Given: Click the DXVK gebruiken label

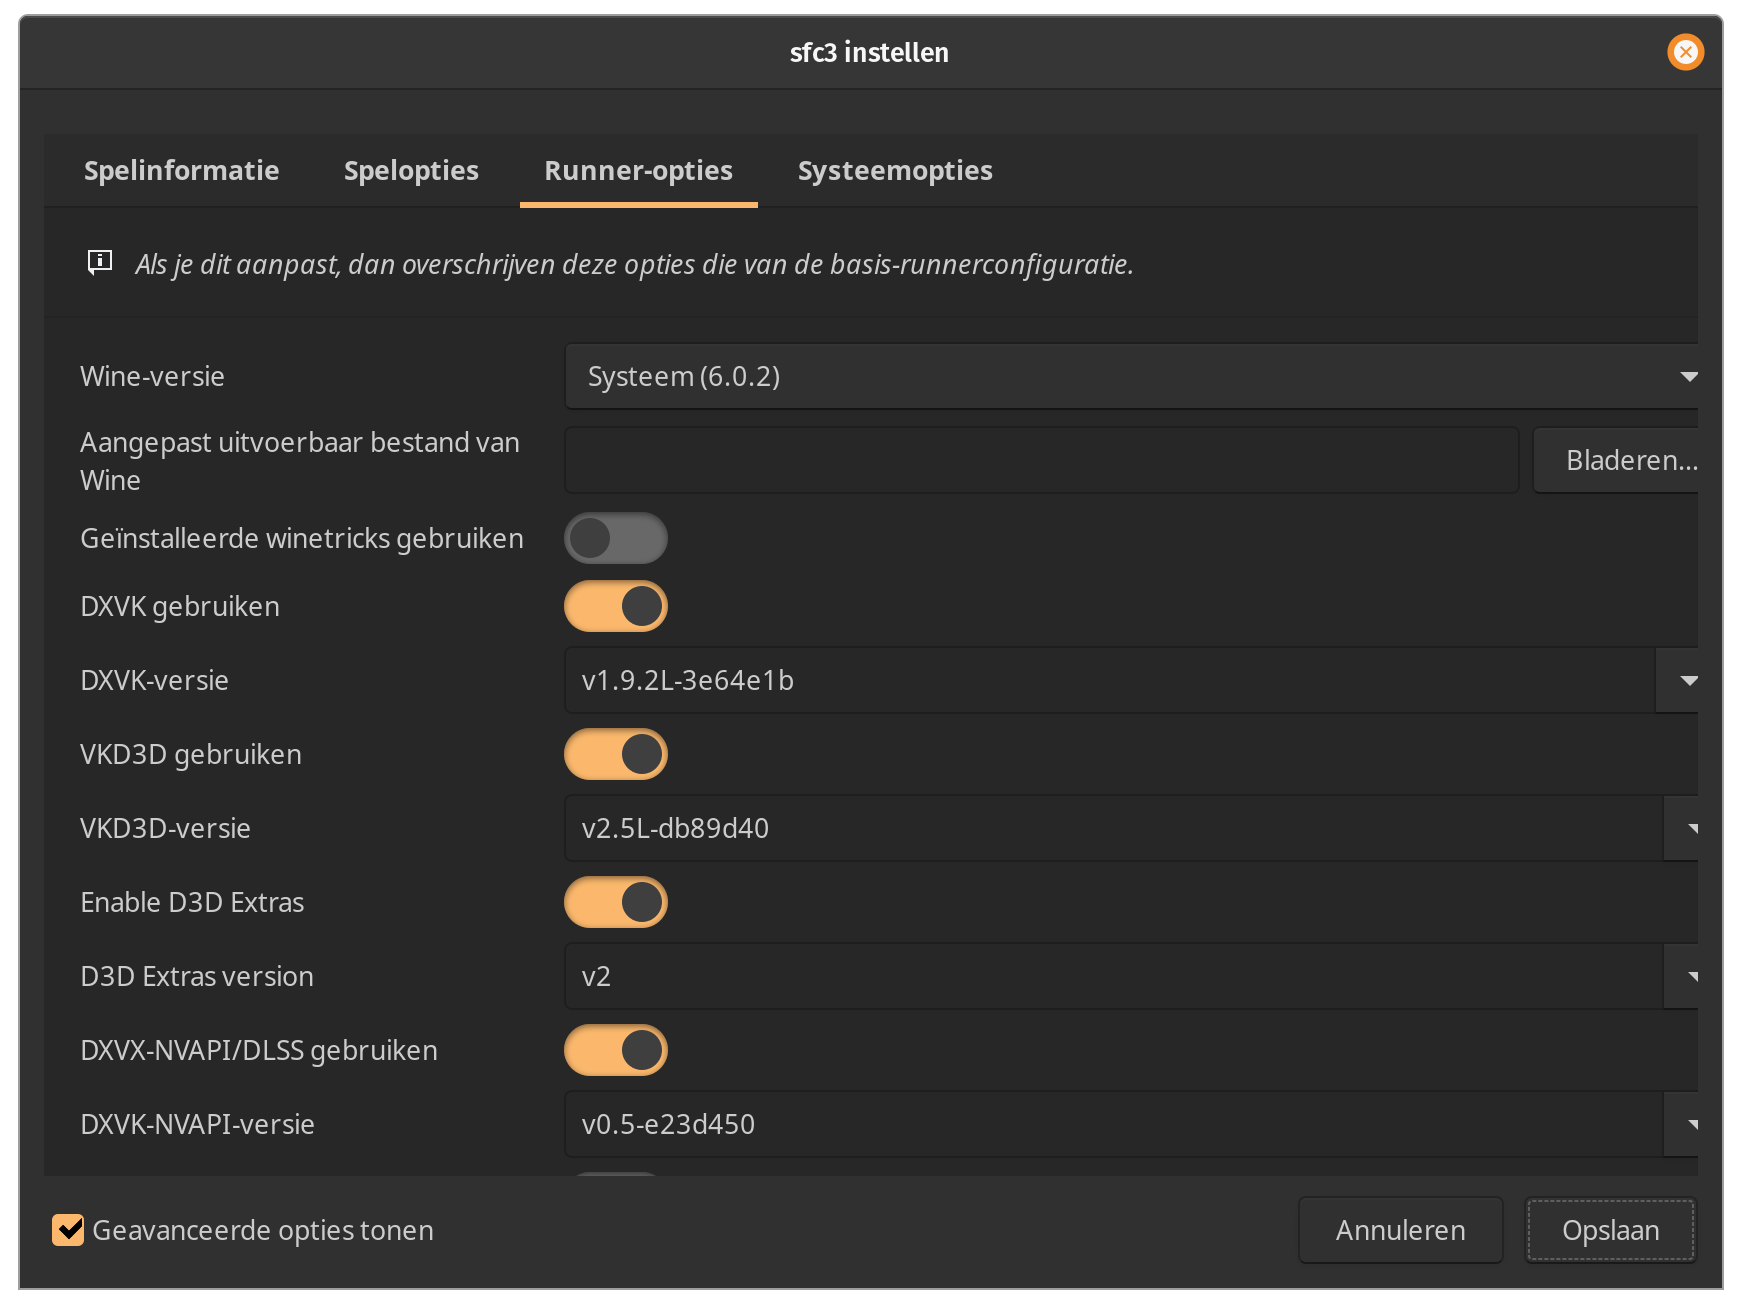Looking at the screenshot, I should pyautogui.click(x=180, y=606).
